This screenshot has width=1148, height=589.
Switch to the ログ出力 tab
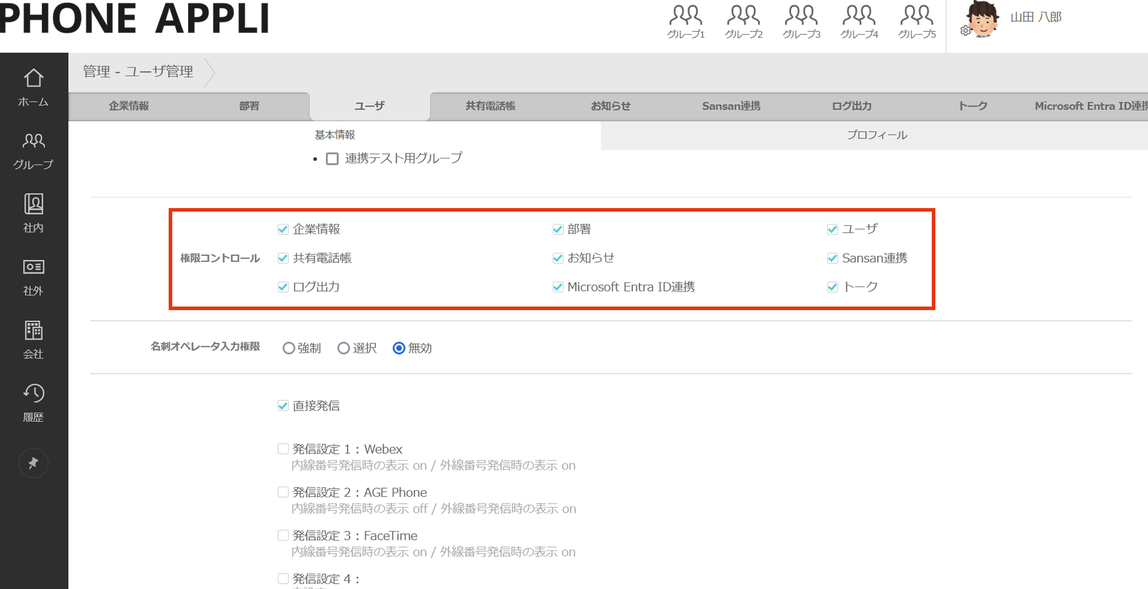[x=851, y=106]
